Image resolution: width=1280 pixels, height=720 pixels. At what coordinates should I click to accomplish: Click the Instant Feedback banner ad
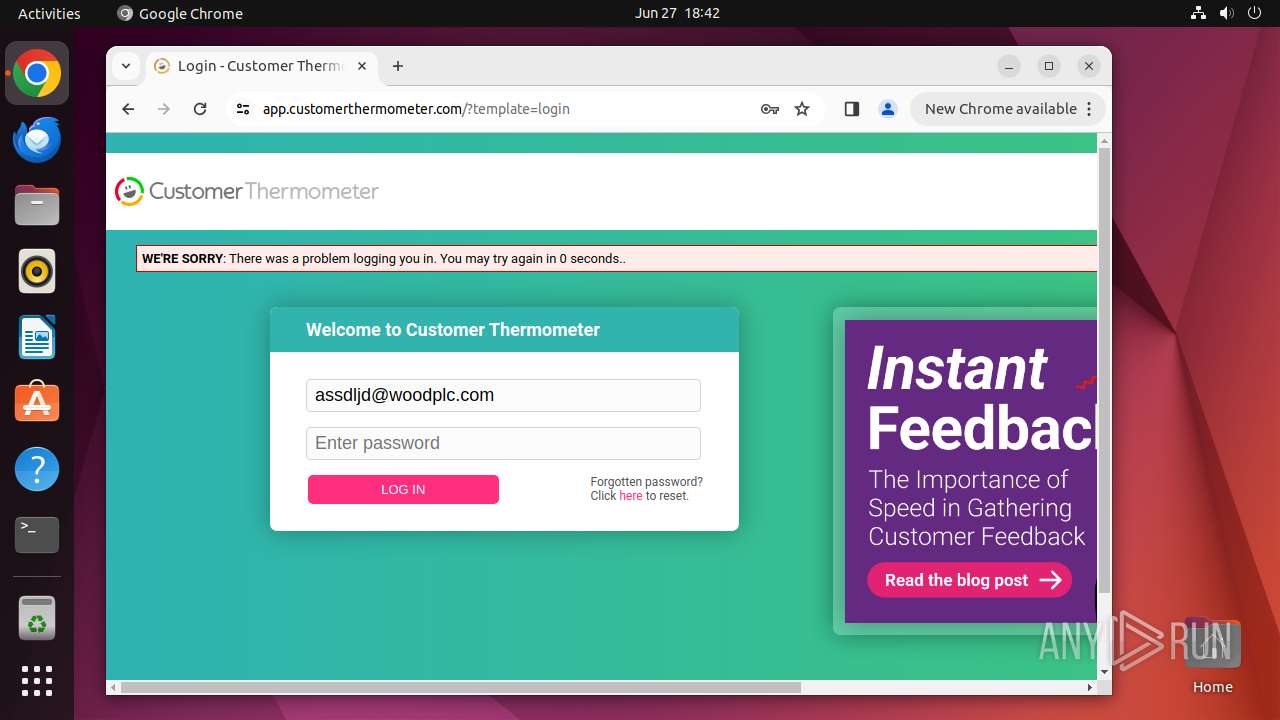(970, 471)
